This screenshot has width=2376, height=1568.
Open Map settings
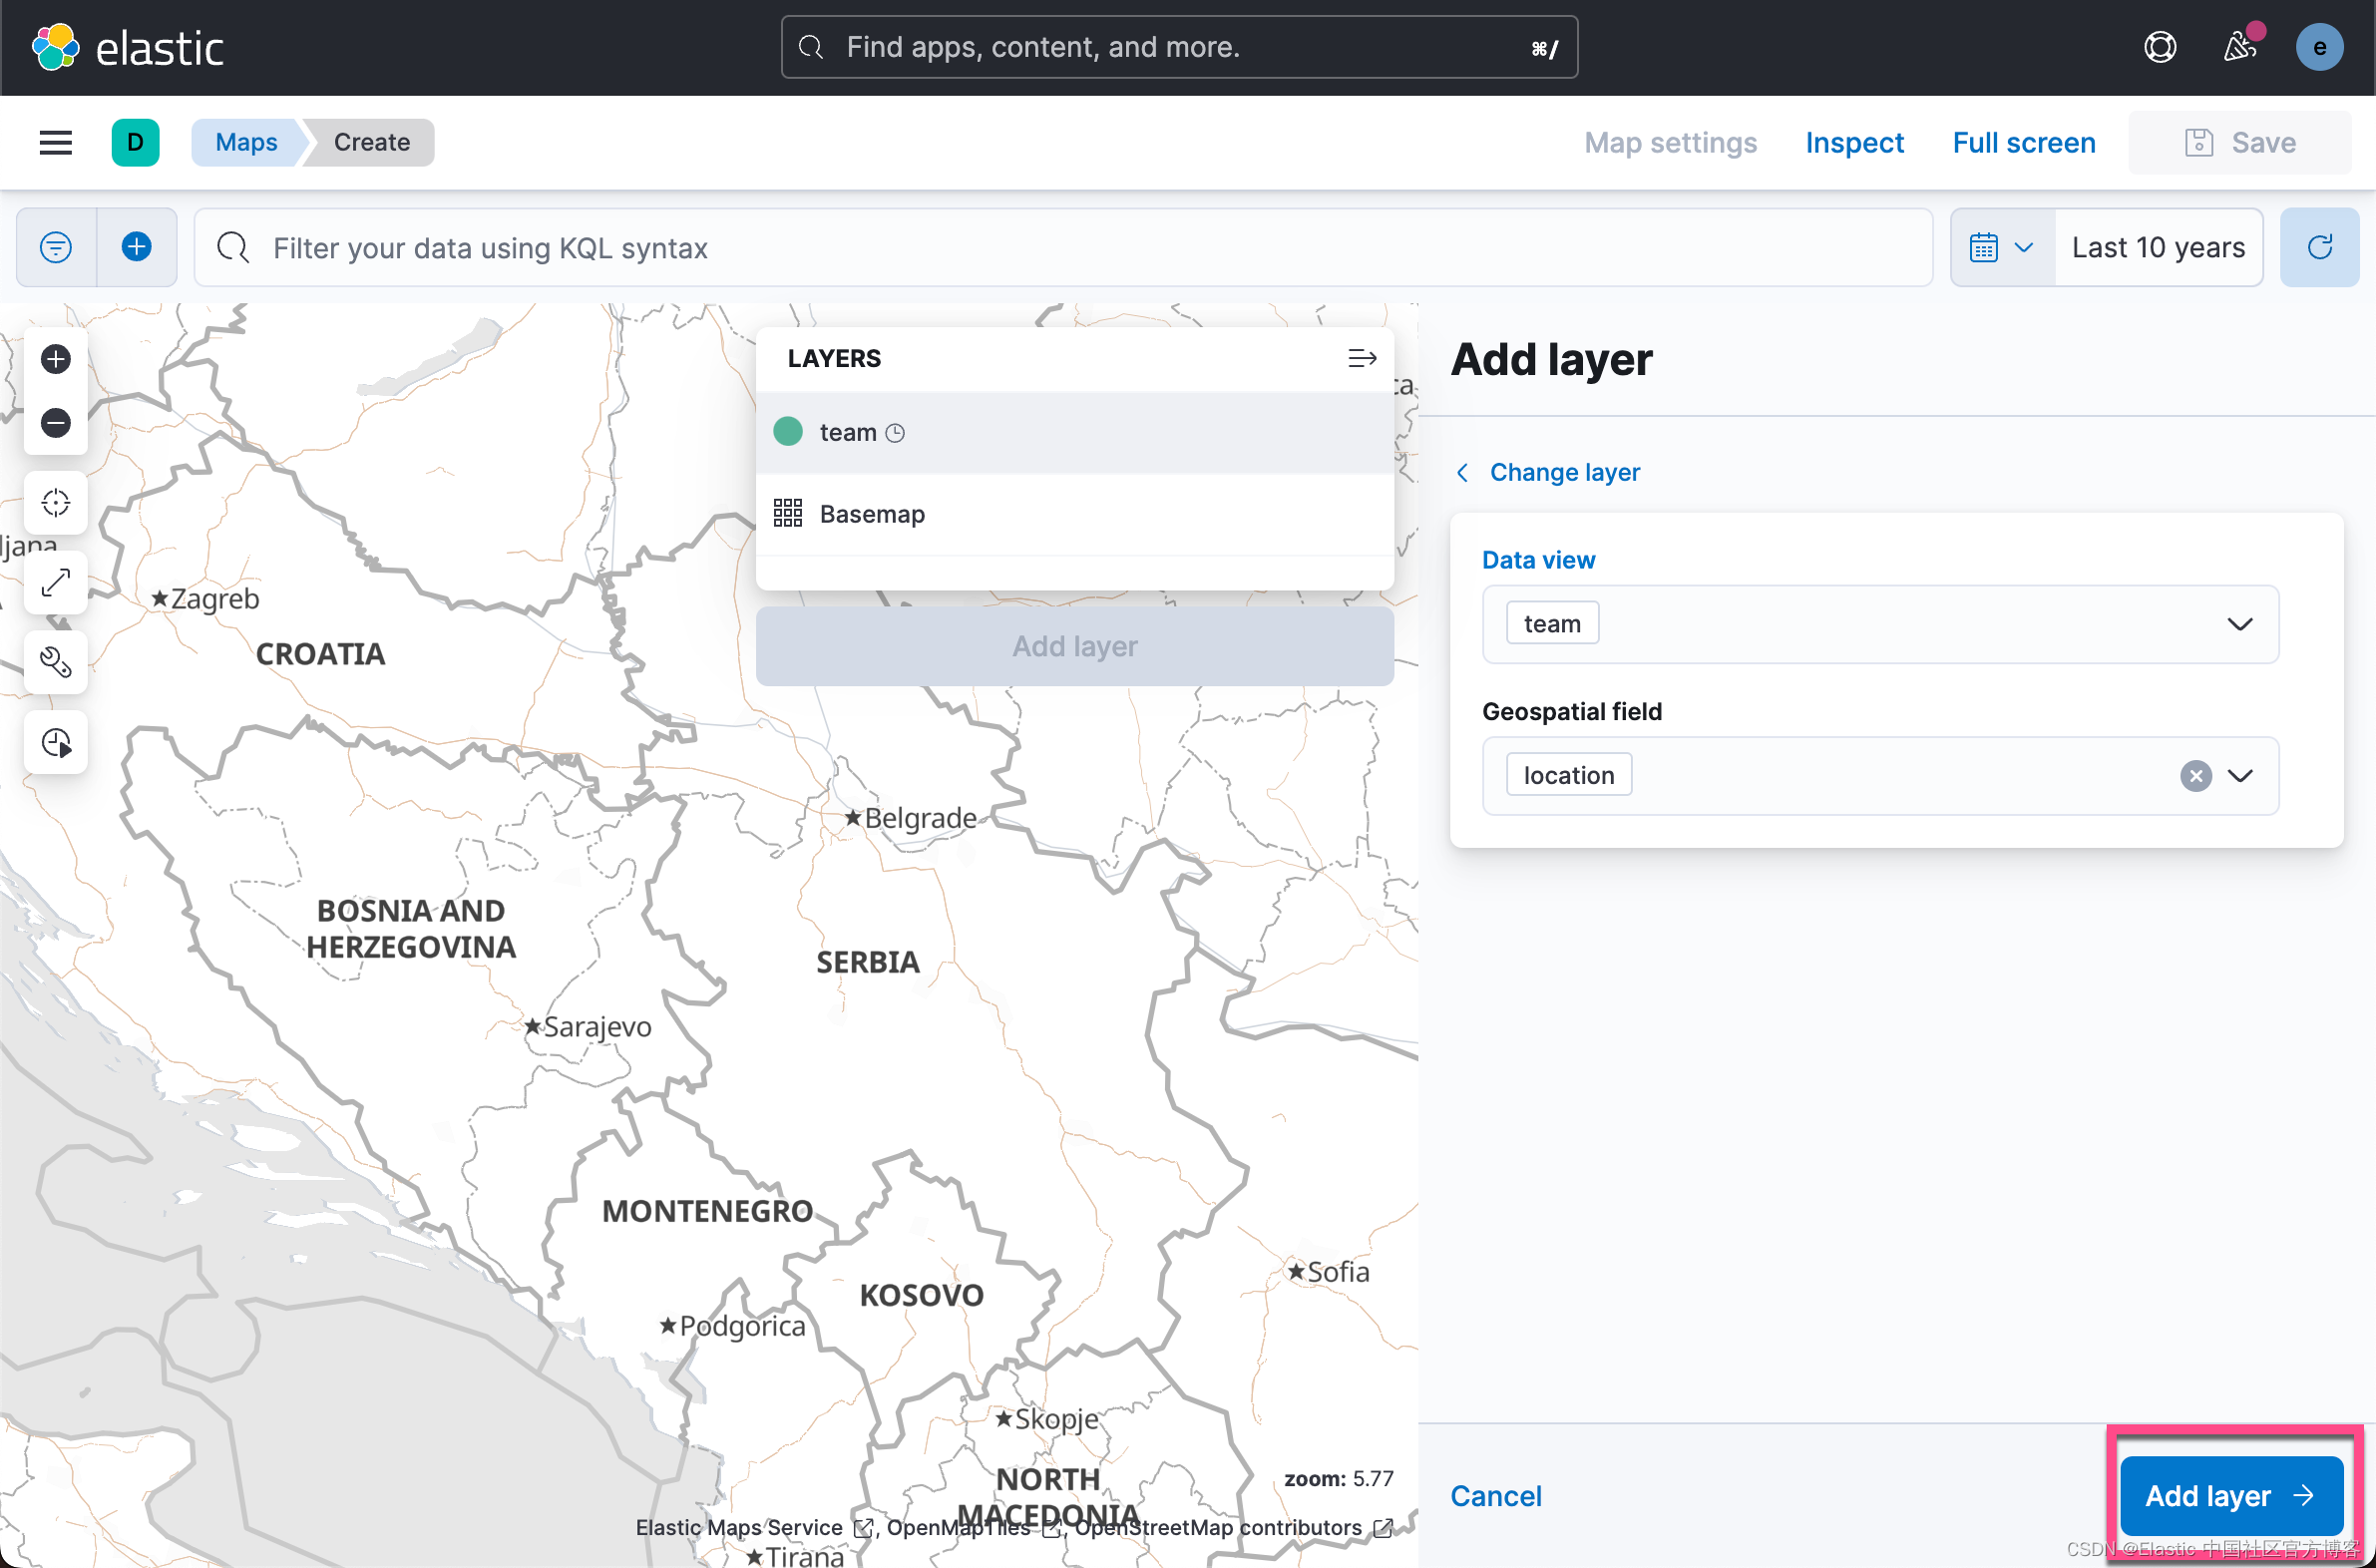pos(1670,142)
